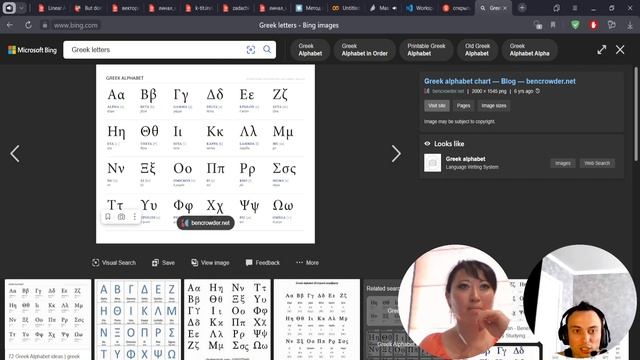Image resolution: width=640 pixels, height=360 pixels.
Task: Click the www.bing.com address bar
Action: [x=76, y=25]
